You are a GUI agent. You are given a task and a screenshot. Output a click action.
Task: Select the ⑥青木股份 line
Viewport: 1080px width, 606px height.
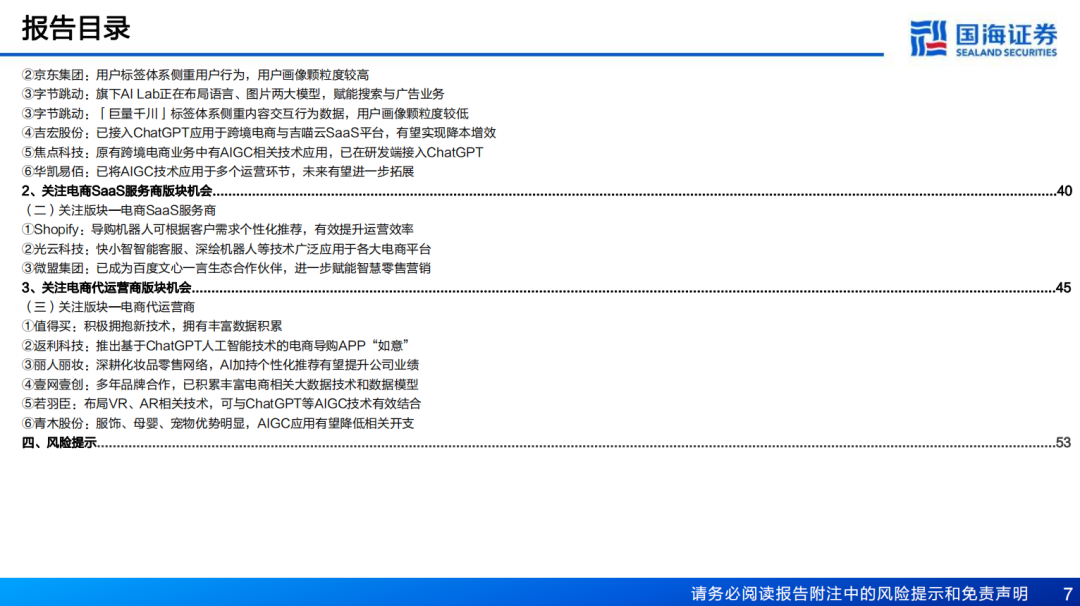(x=218, y=423)
